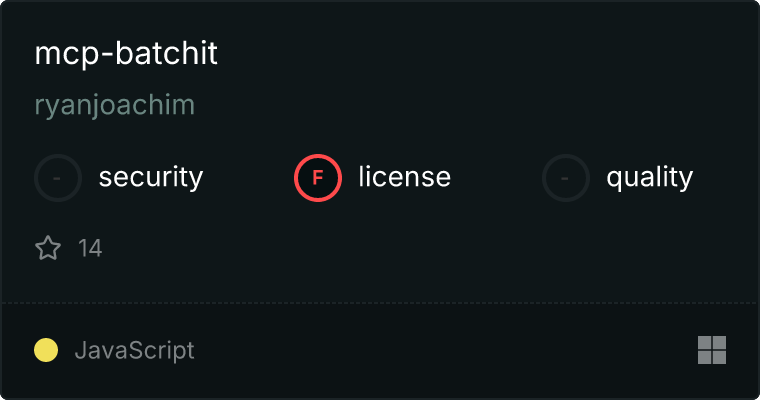Image resolution: width=760 pixels, height=400 pixels.
Task: Click the dash inside the quality badge
Action: click(565, 178)
